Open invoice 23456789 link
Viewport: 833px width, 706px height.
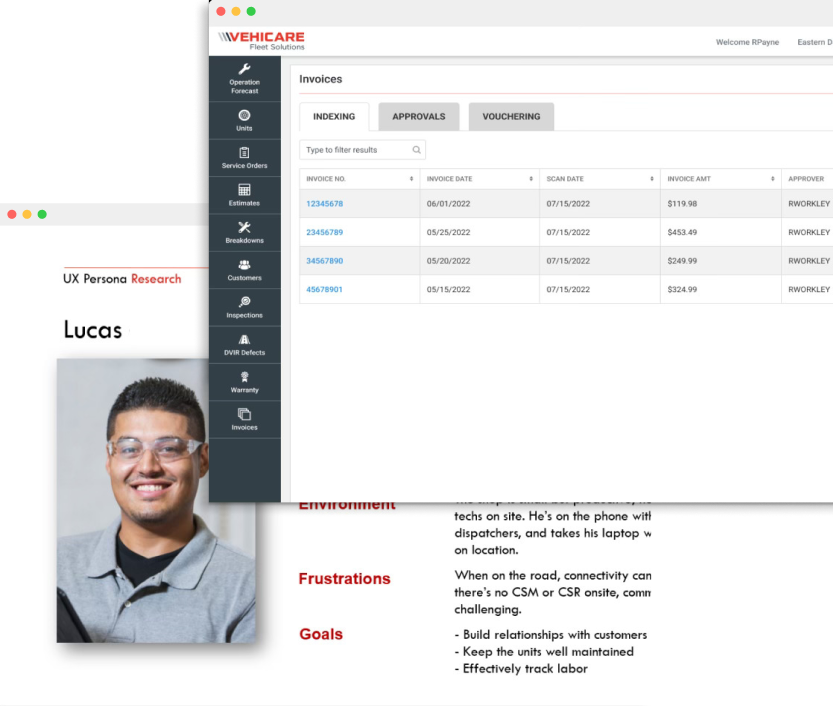click(x=325, y=232)
